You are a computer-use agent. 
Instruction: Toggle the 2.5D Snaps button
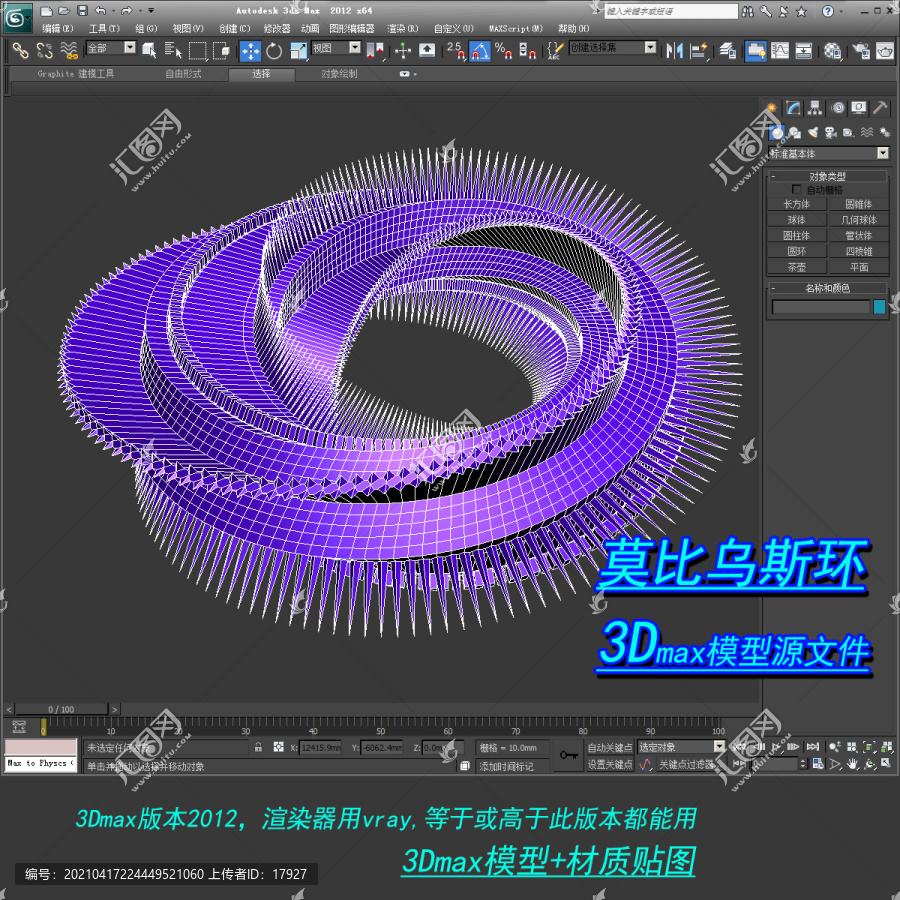pos(456,51)
